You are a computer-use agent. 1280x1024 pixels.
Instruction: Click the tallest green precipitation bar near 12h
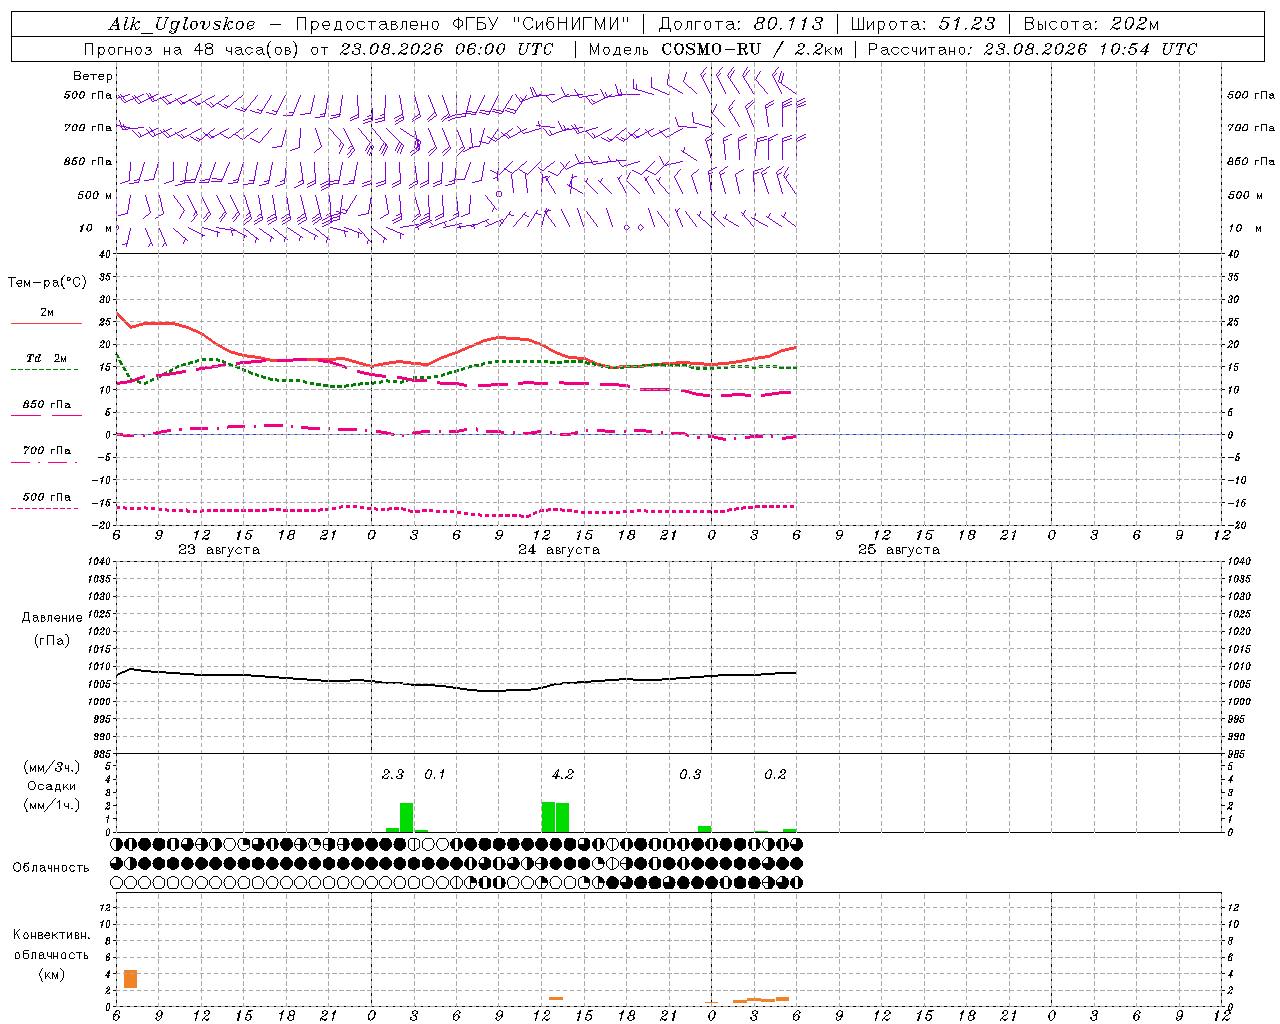548,816
